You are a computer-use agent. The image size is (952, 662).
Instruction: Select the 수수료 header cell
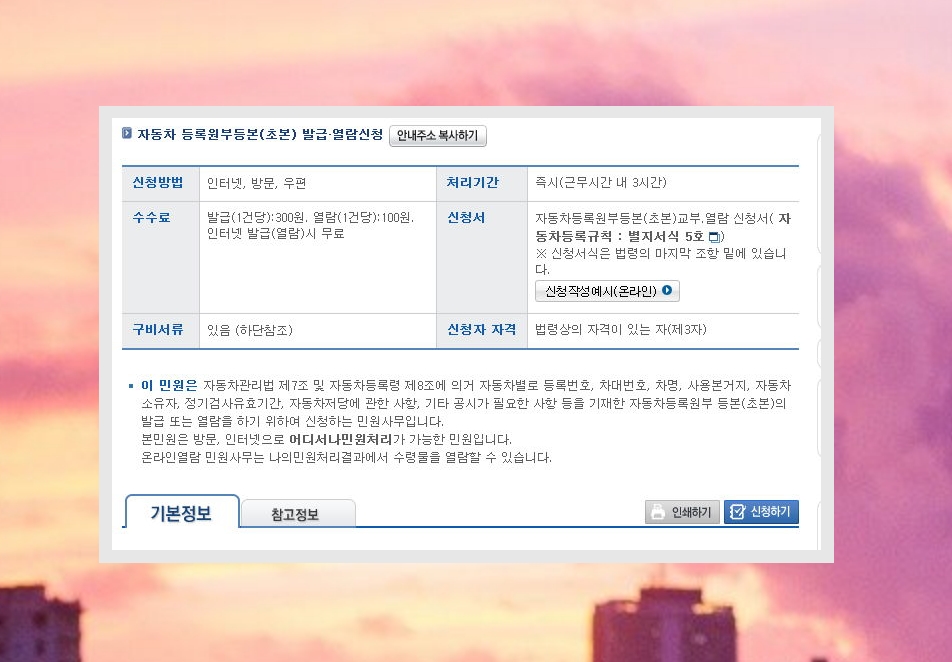pos(161,258)
